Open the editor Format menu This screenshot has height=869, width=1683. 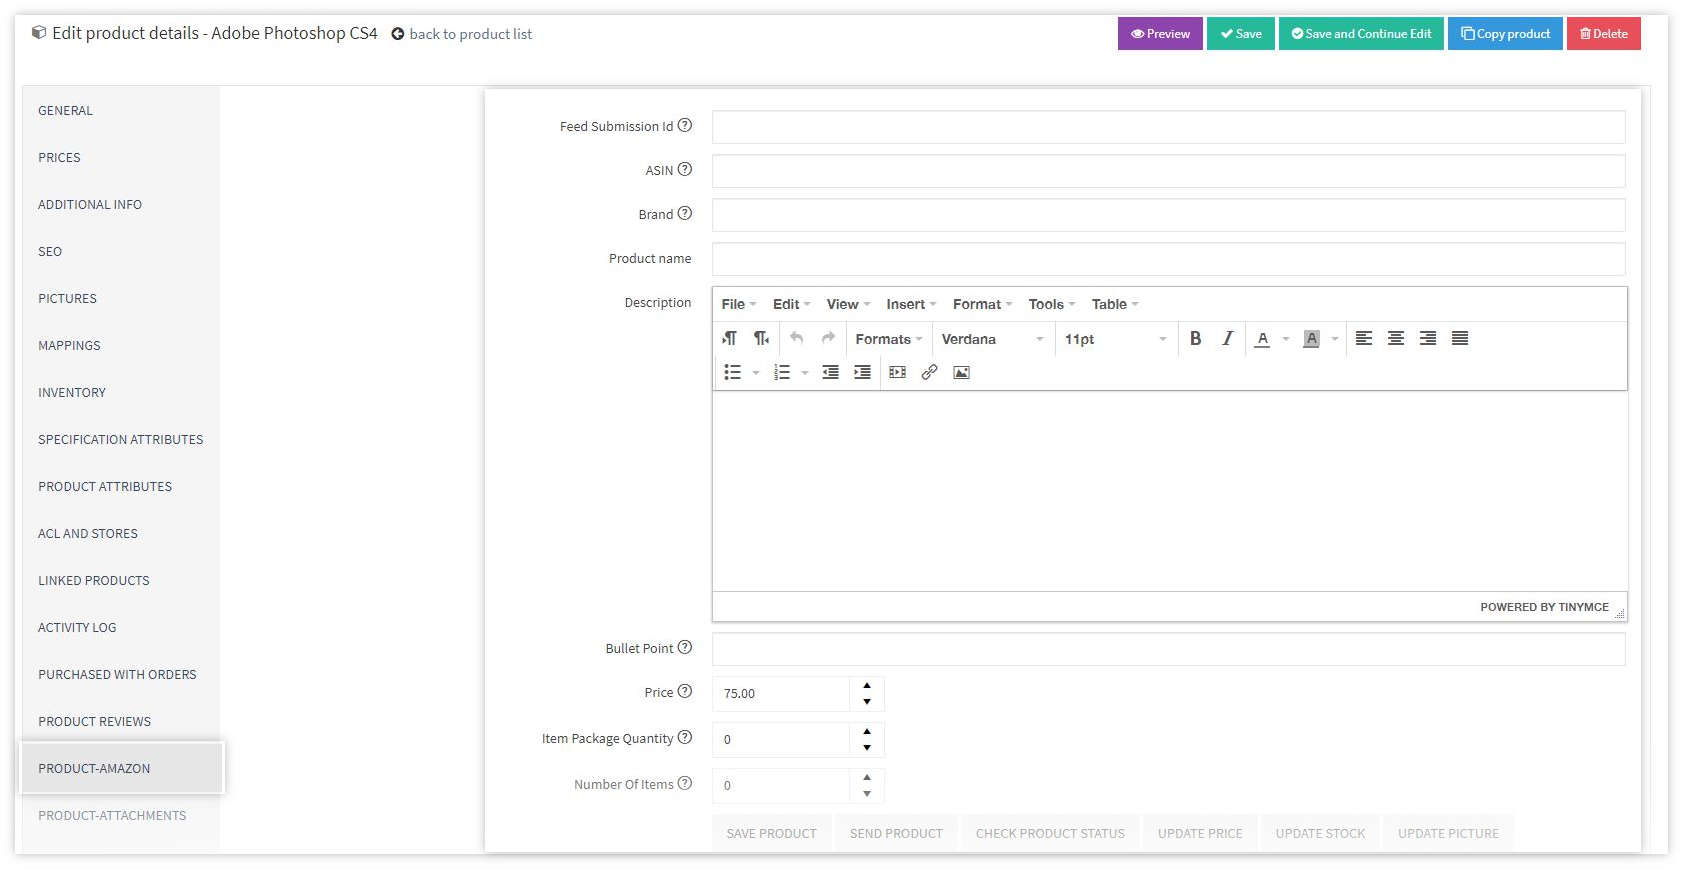click(983, 304)
